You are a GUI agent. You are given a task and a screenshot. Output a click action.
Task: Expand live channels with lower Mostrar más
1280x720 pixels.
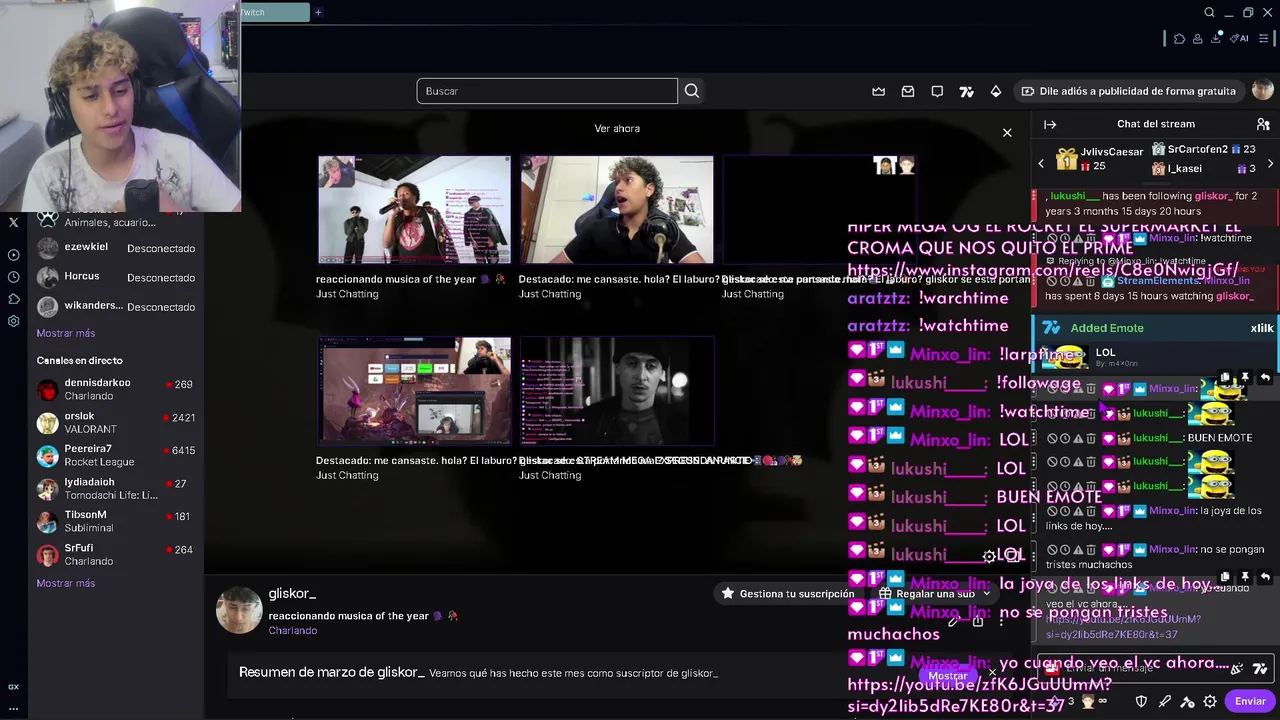coord(66,583)
